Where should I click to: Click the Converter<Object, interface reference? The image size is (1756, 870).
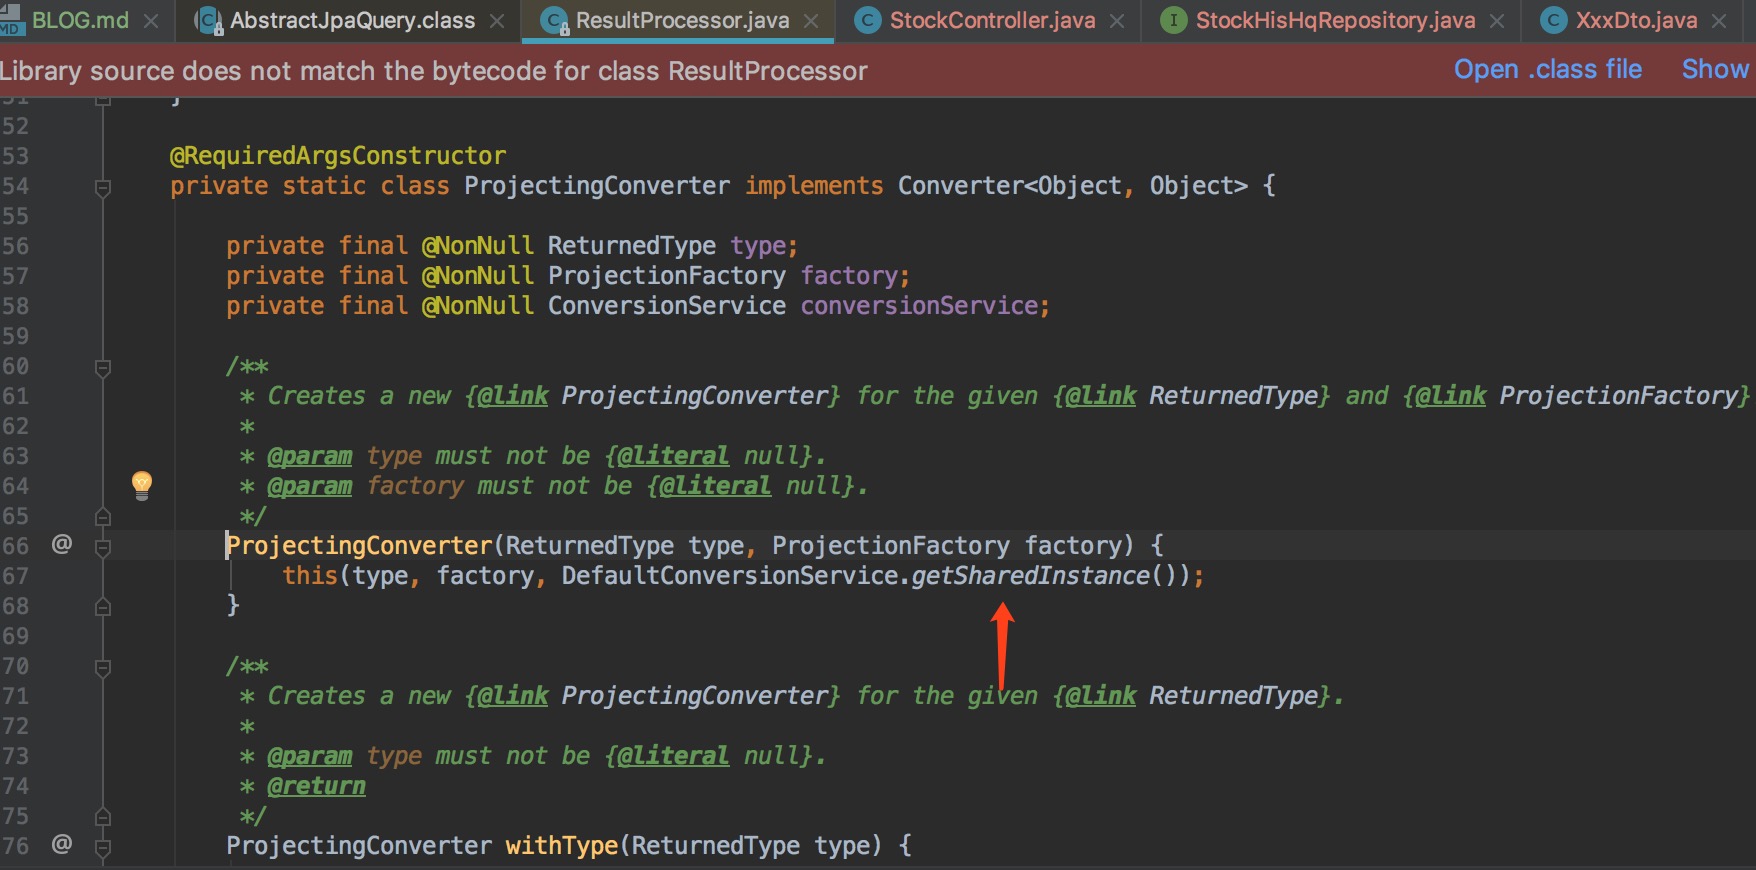click(x=1015, y=186)
